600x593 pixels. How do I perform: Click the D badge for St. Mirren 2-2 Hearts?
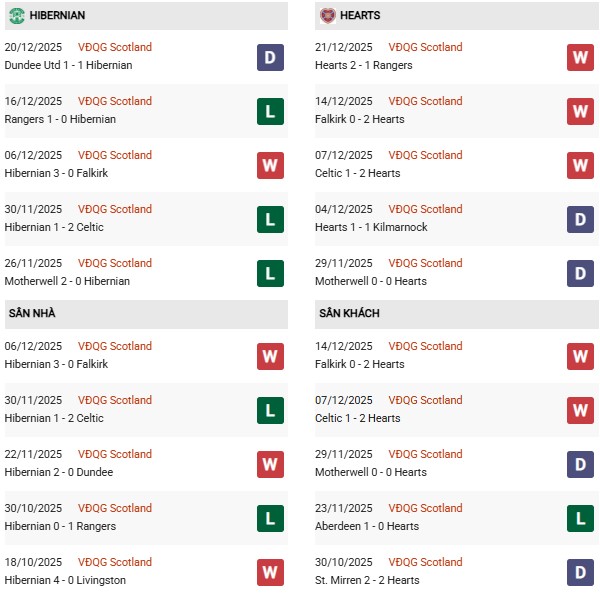click(580, 572)
